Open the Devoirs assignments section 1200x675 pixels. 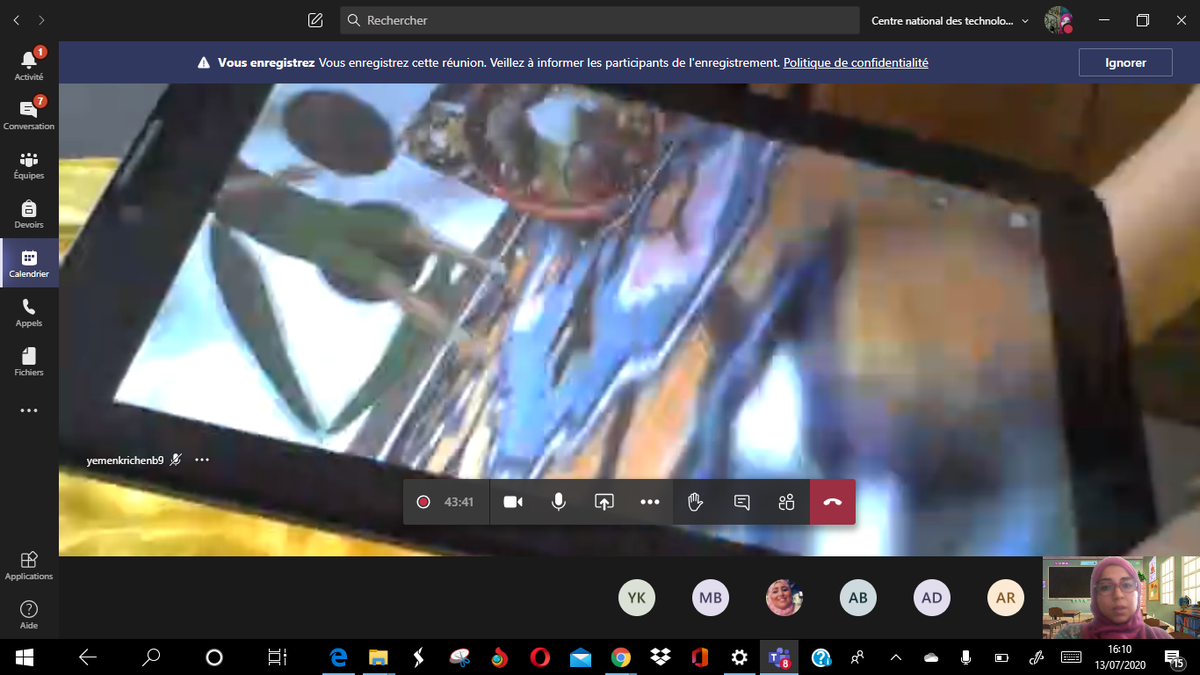29,212
